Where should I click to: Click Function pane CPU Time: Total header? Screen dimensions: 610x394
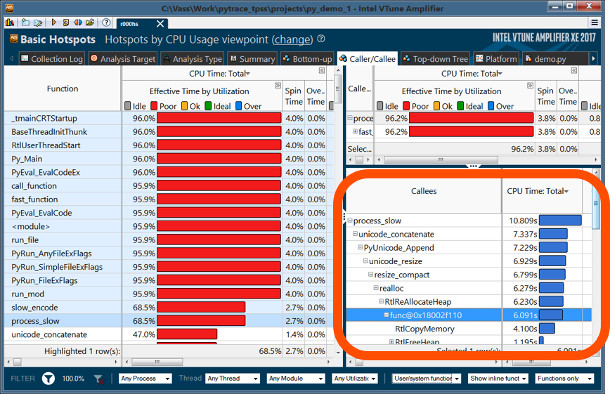coord(220,74)
